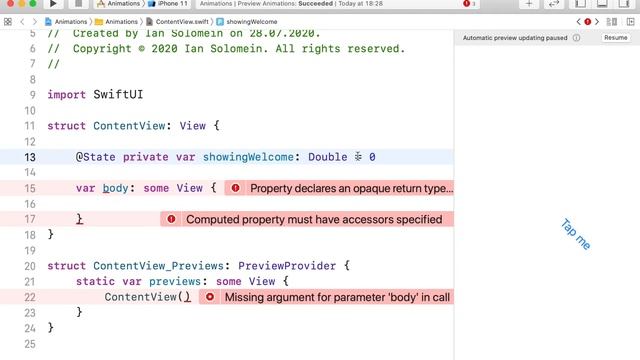Choose iPhone 11 run destination
640x360 pixels.
pyautogui.click(x=168, y=4)
